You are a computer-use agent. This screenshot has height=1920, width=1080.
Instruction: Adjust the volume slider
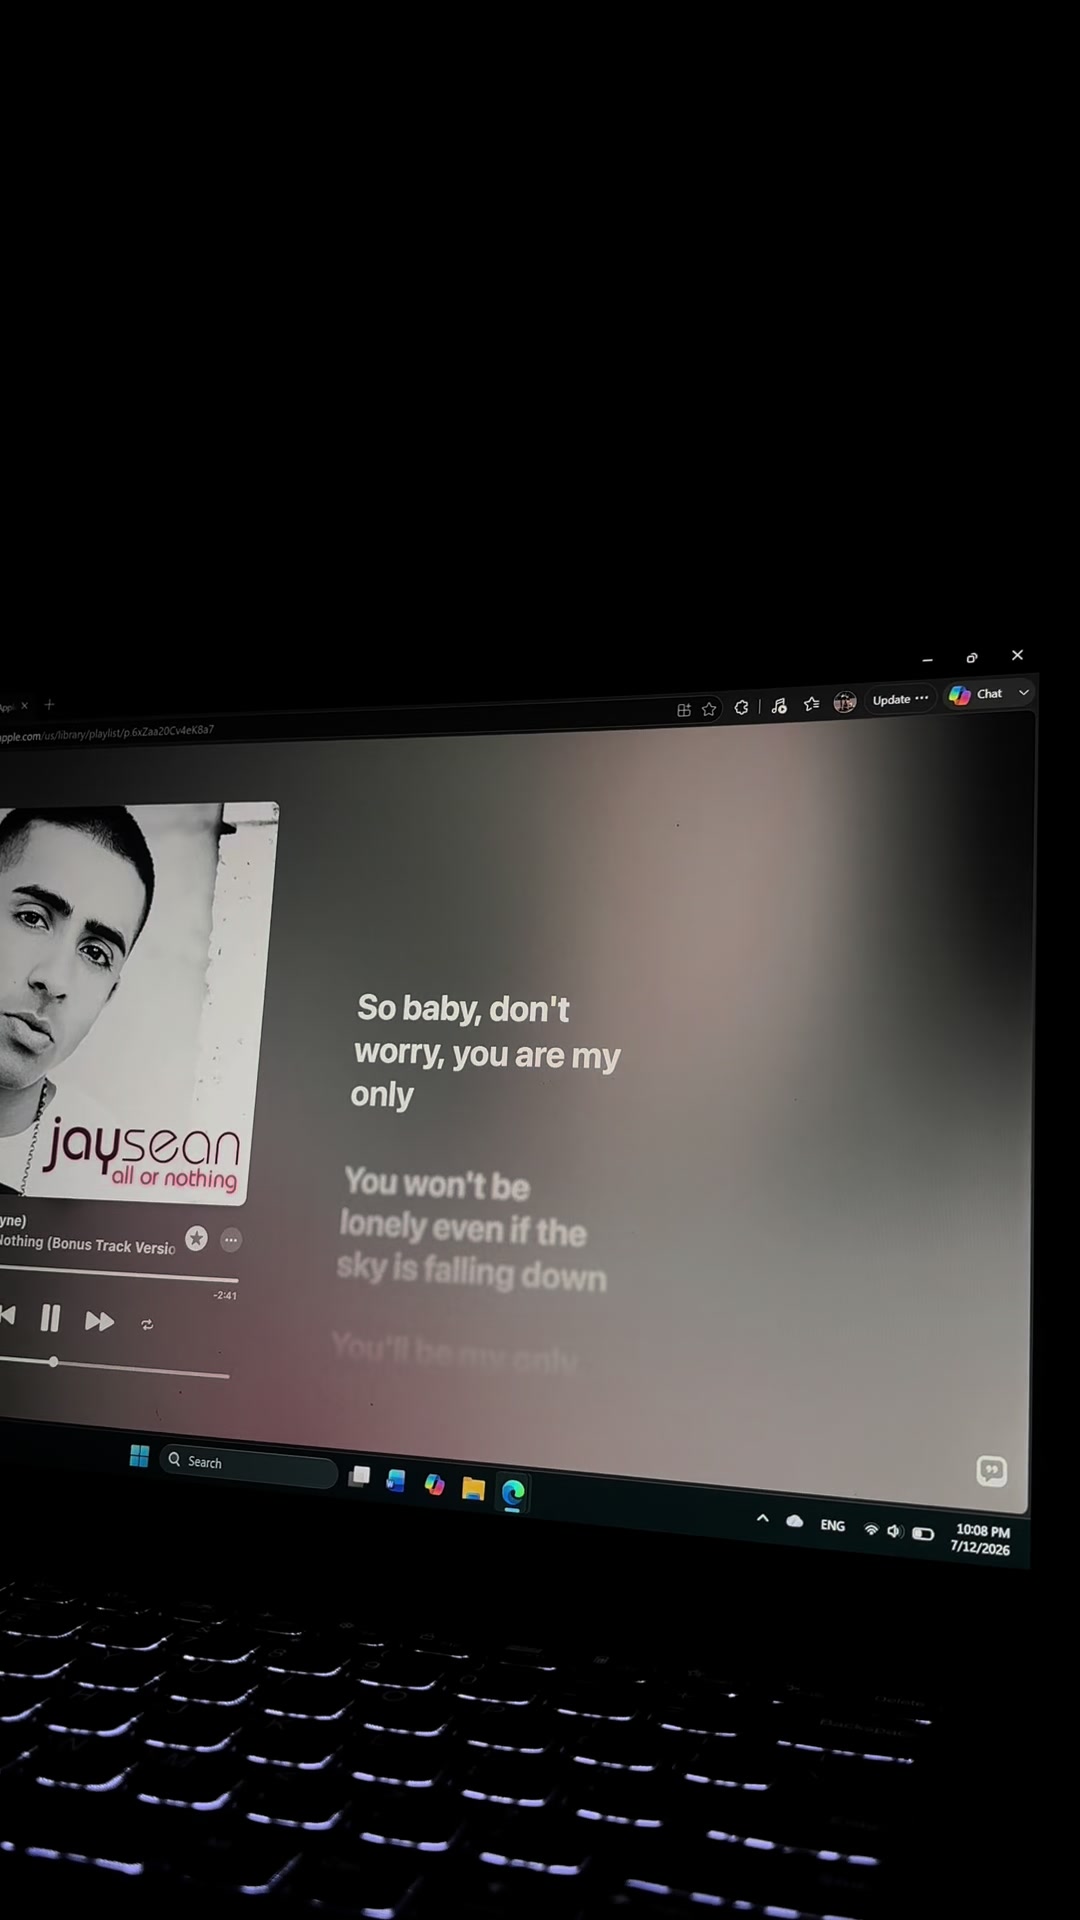(x=114, y=1368)
